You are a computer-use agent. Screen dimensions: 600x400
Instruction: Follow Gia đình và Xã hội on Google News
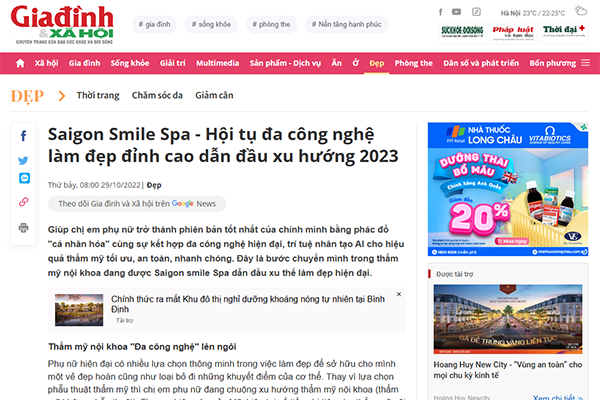(137, 204)
